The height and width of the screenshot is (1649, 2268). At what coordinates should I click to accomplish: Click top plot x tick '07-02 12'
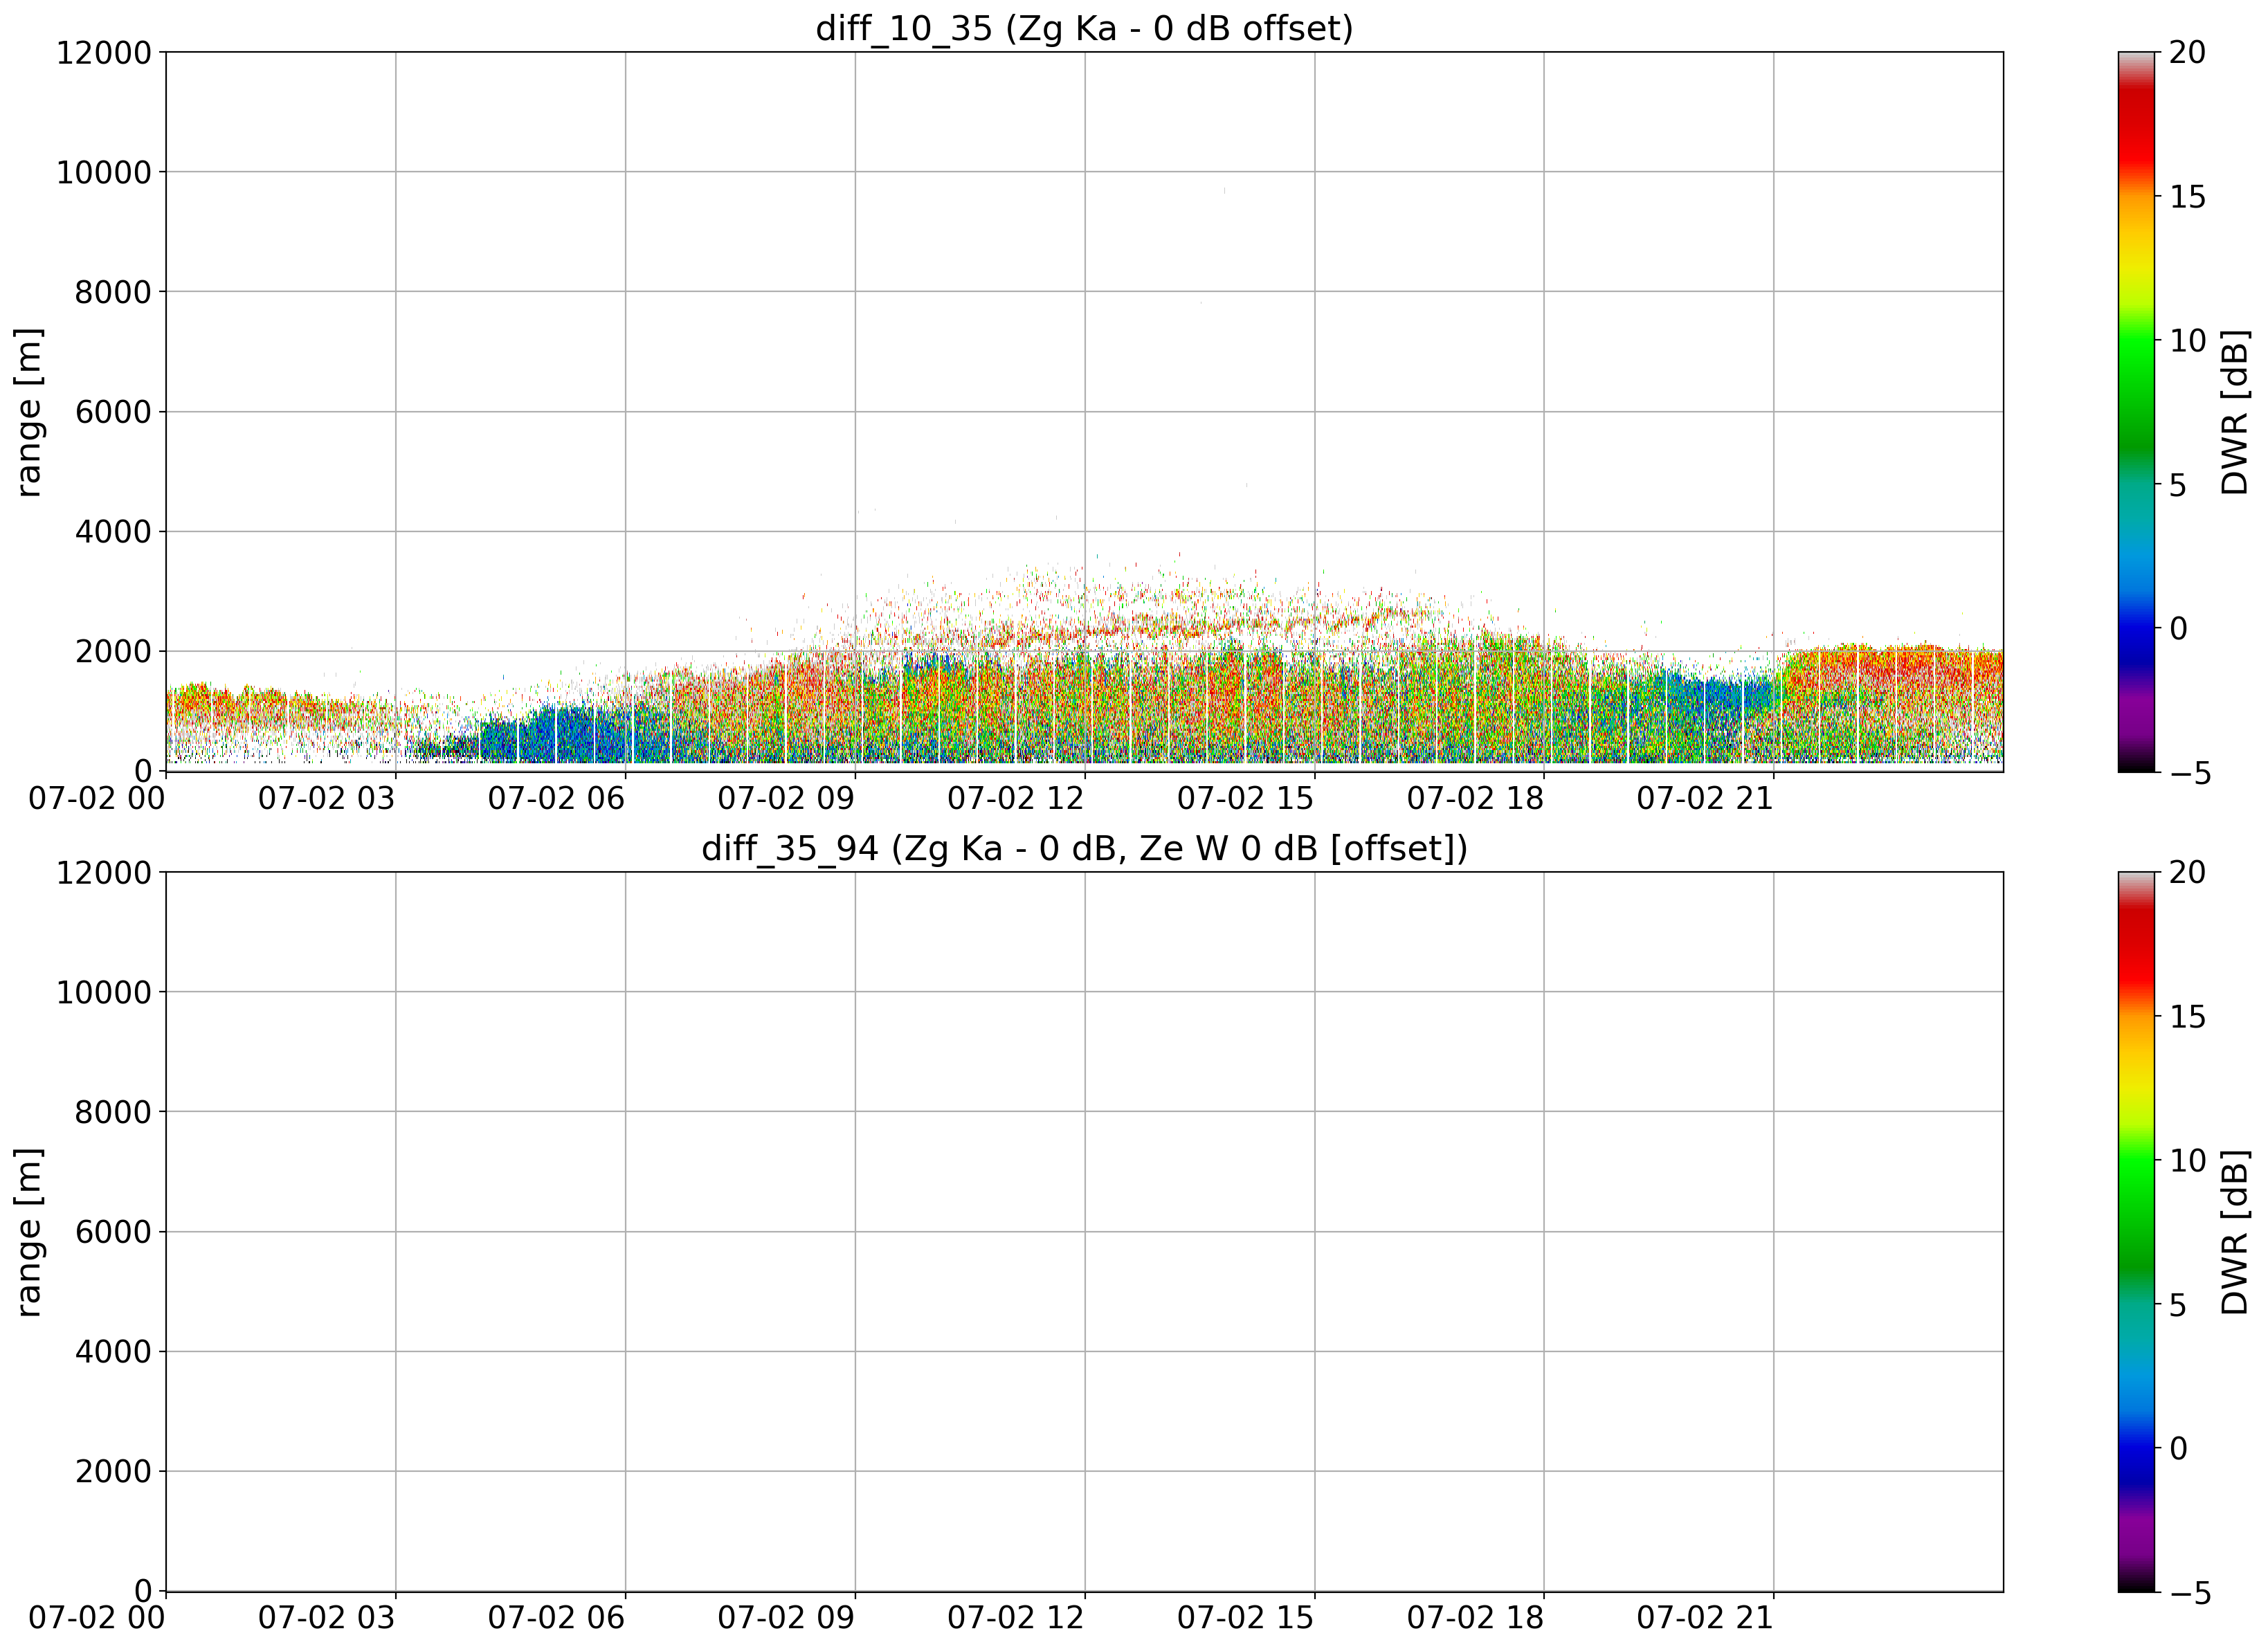tap(1016, 798)
